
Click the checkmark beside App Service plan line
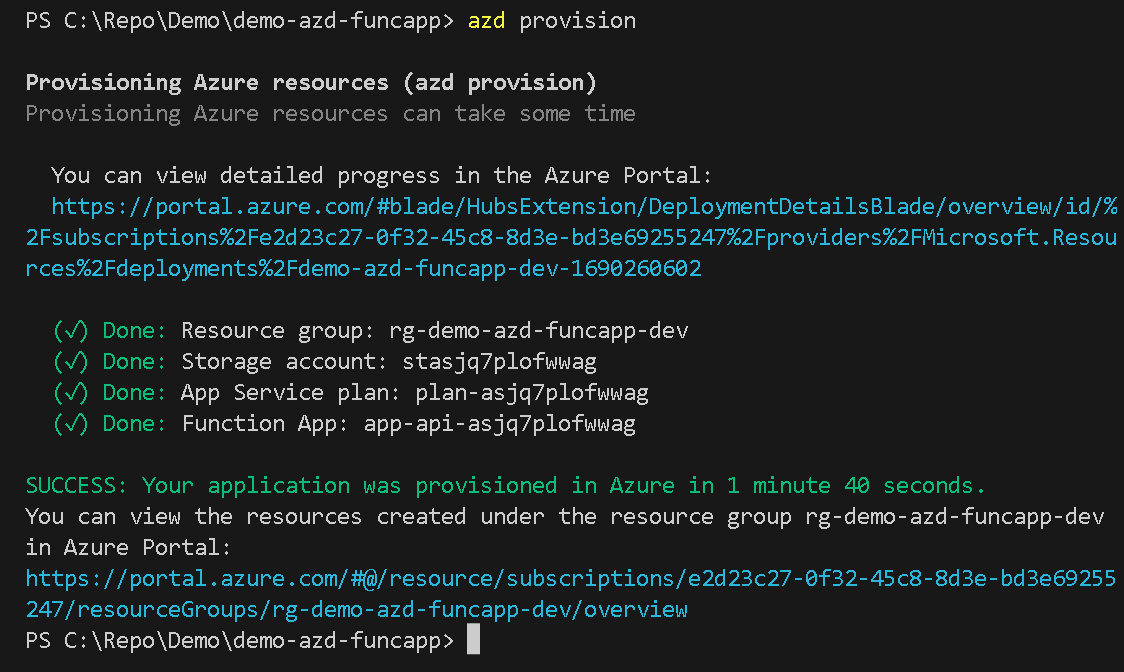(x=70, y=393)
